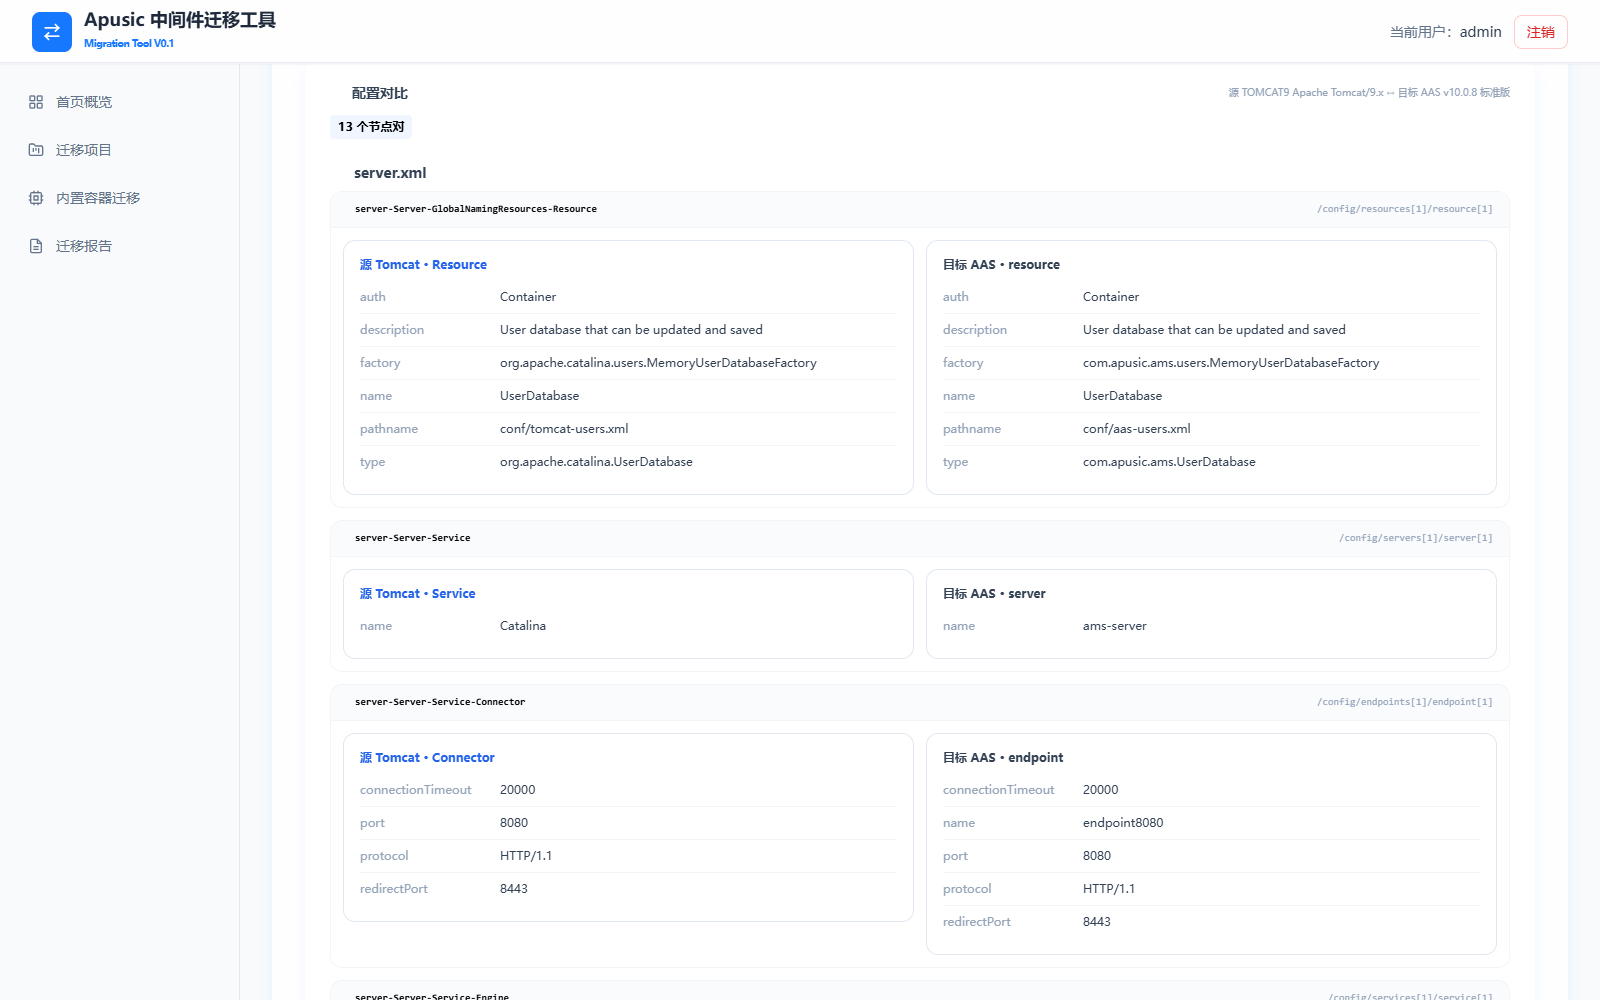This screenshot has height=1000, width=1600.
Task: Click the Tomcat redirectPort 8443 value
Action: pyautogui.click(x=514, y=889)
